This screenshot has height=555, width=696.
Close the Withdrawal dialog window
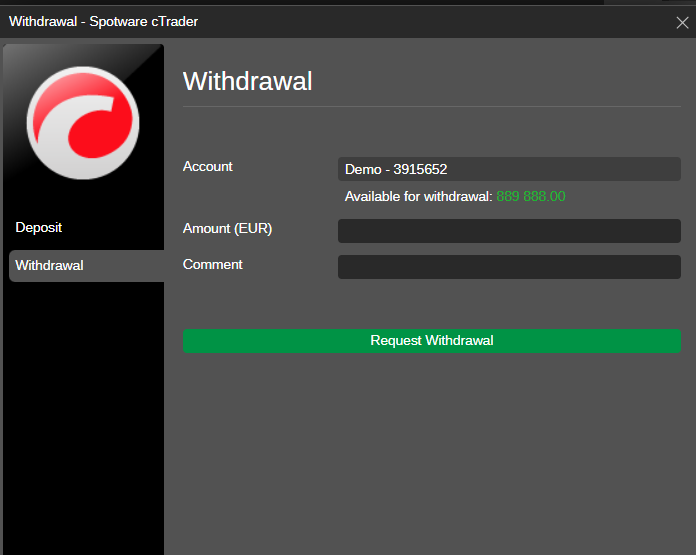click(x=682, y=22)
